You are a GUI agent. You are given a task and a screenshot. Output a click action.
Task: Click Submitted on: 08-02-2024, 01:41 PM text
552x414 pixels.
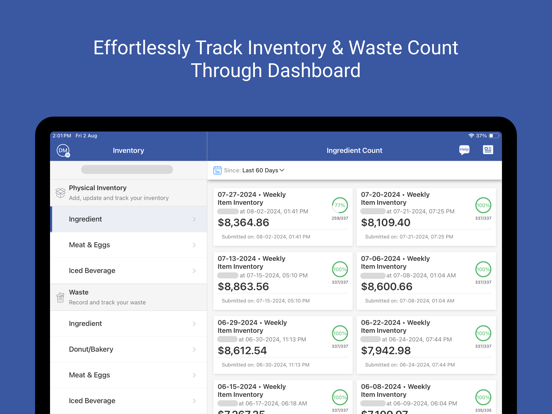[266, 237]
